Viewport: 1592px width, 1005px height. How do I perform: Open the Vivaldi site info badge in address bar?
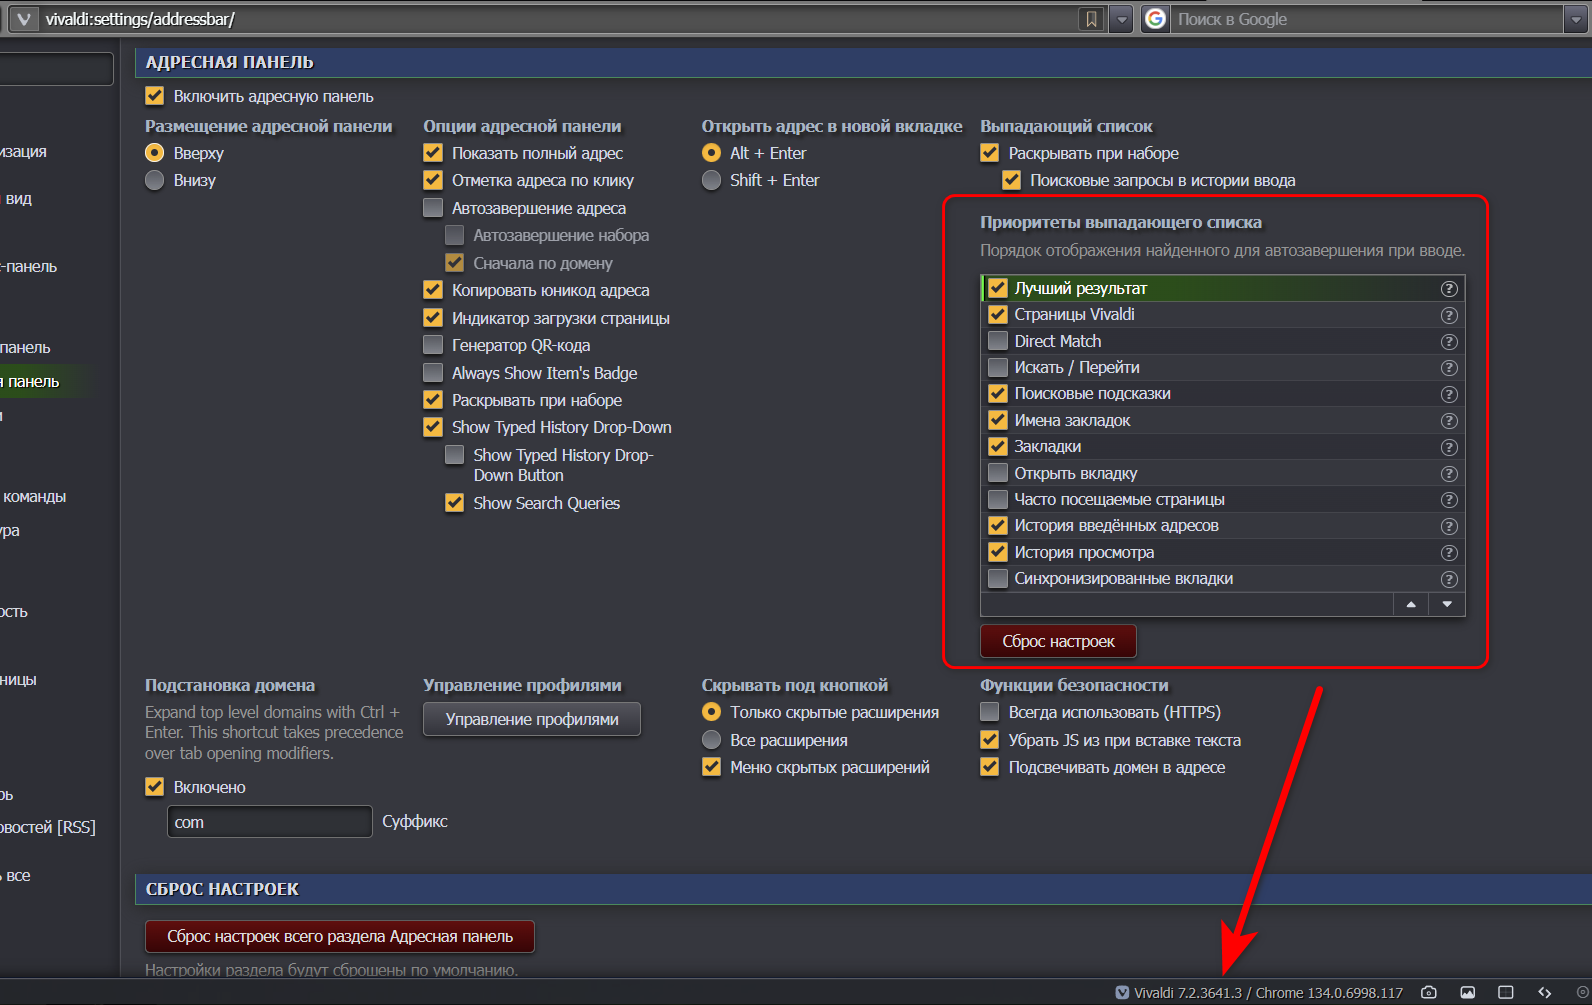click(x=23, y=19)
